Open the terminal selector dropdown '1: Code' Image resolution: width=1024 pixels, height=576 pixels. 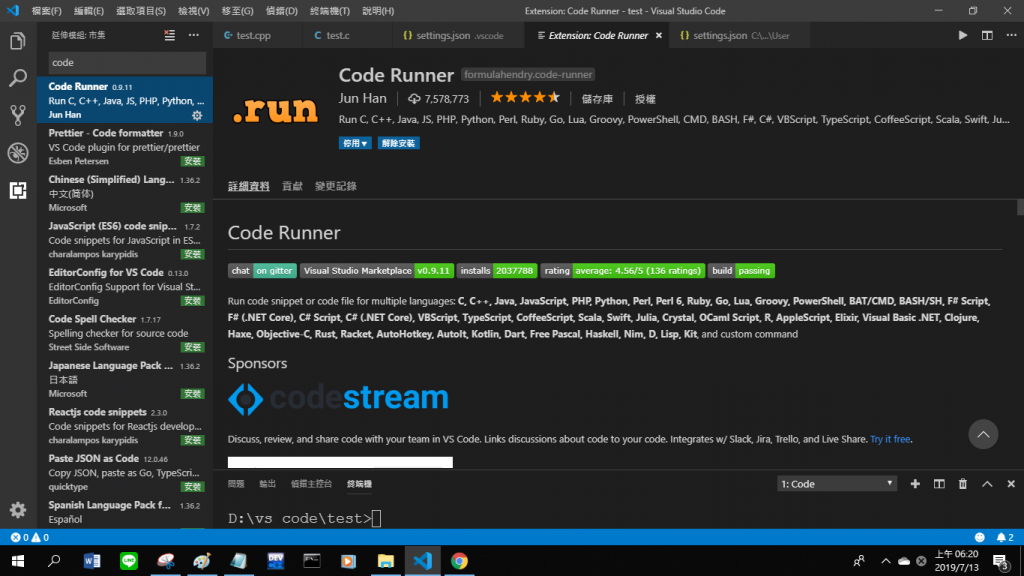[837, 484]
